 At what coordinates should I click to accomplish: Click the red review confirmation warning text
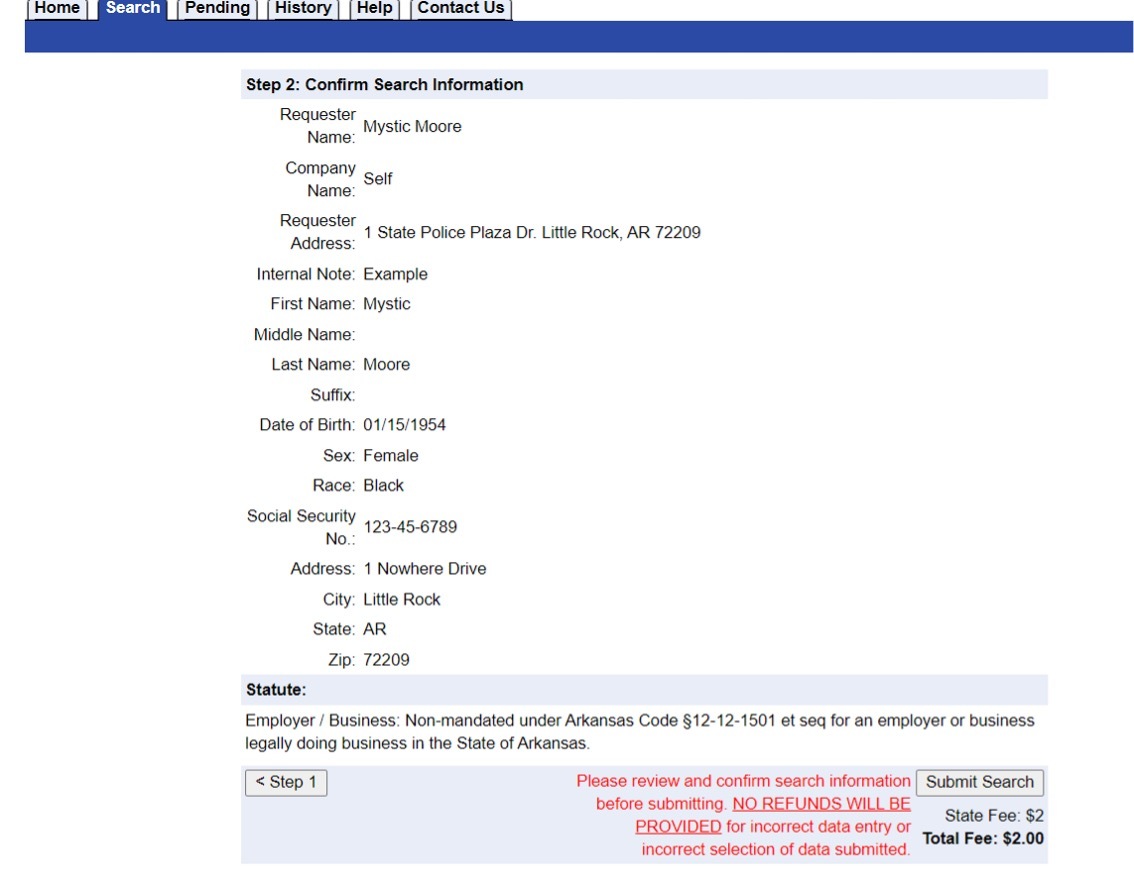[744, 781]
